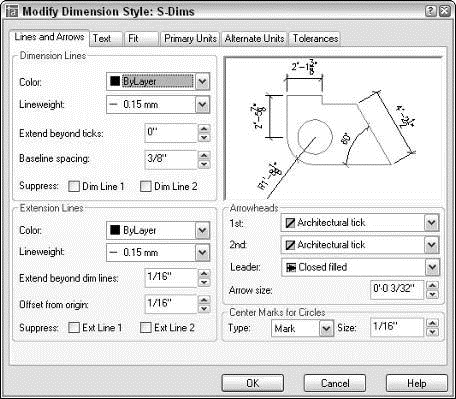Enable Suppress Dim Line 1 checkbox

(74, 186)
